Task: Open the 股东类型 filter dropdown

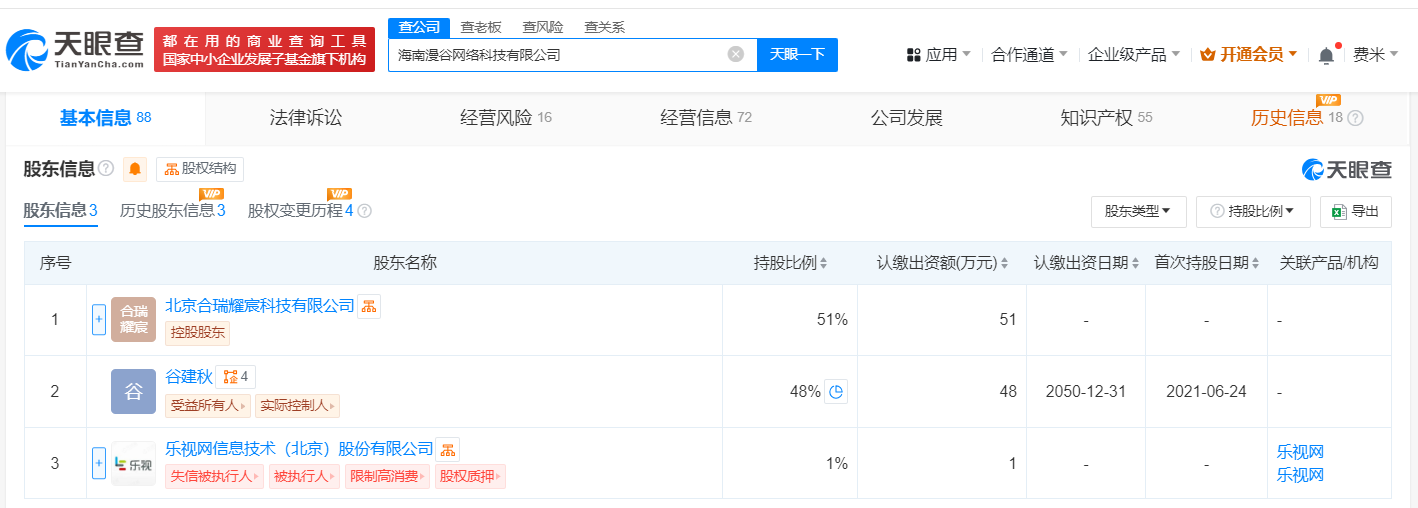Action: pos(1138,211)
